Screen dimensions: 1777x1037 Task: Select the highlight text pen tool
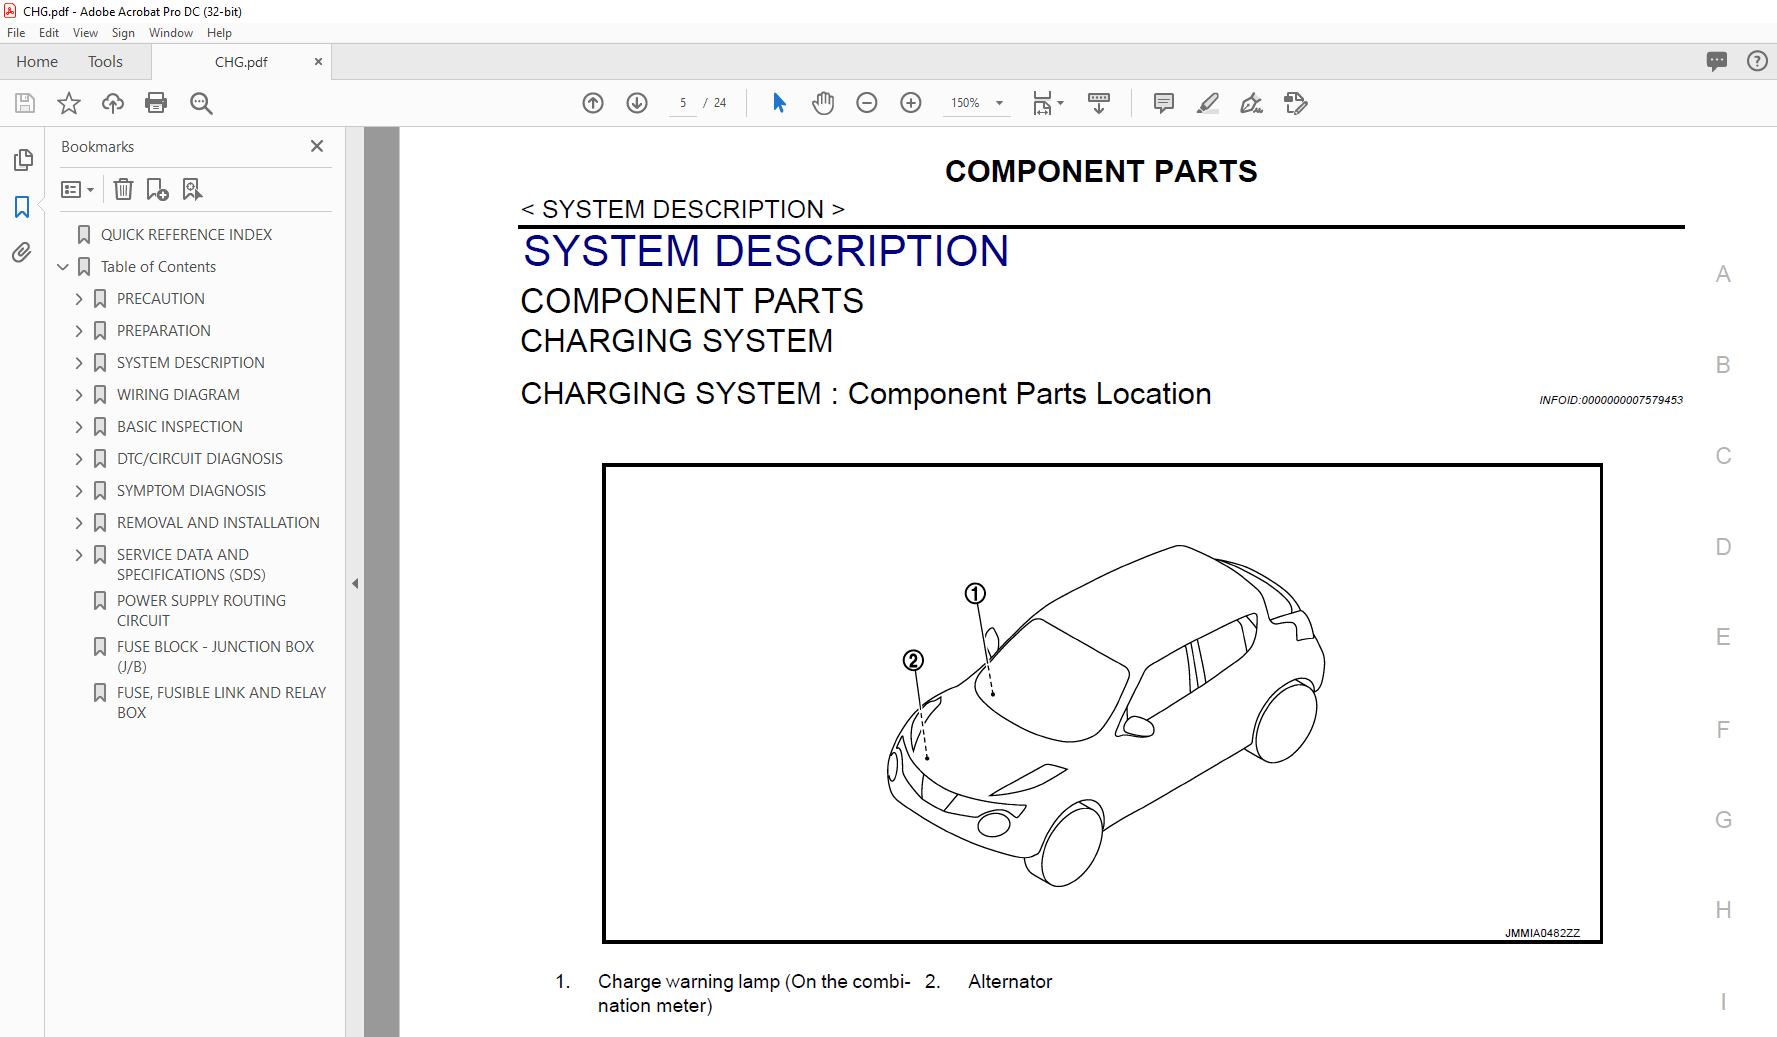tap(1208, 103)
